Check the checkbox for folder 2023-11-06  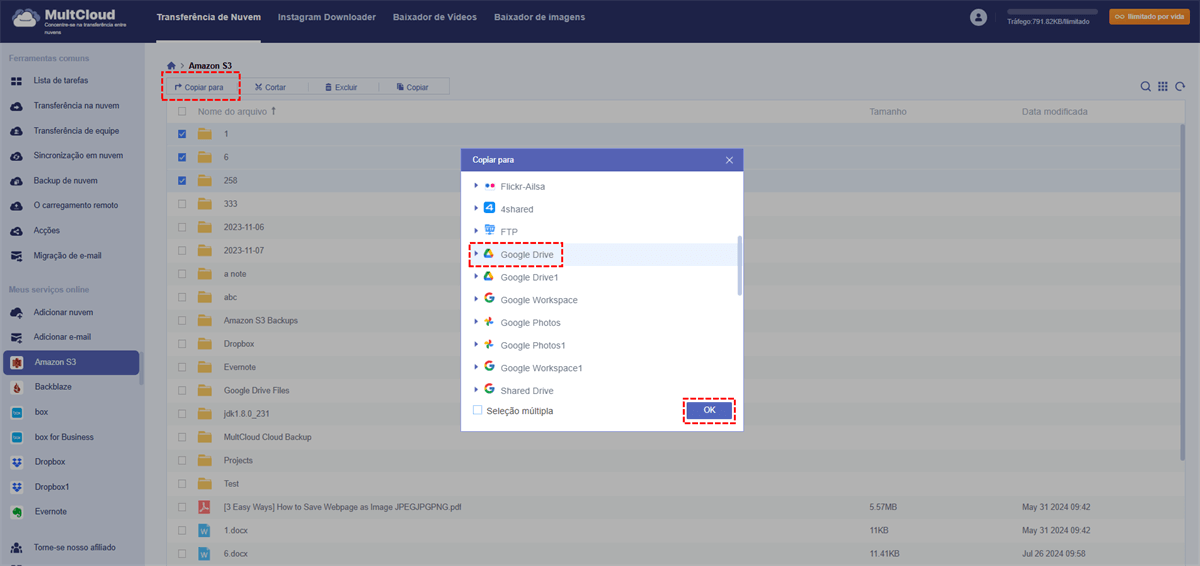[x=182, y=227]
